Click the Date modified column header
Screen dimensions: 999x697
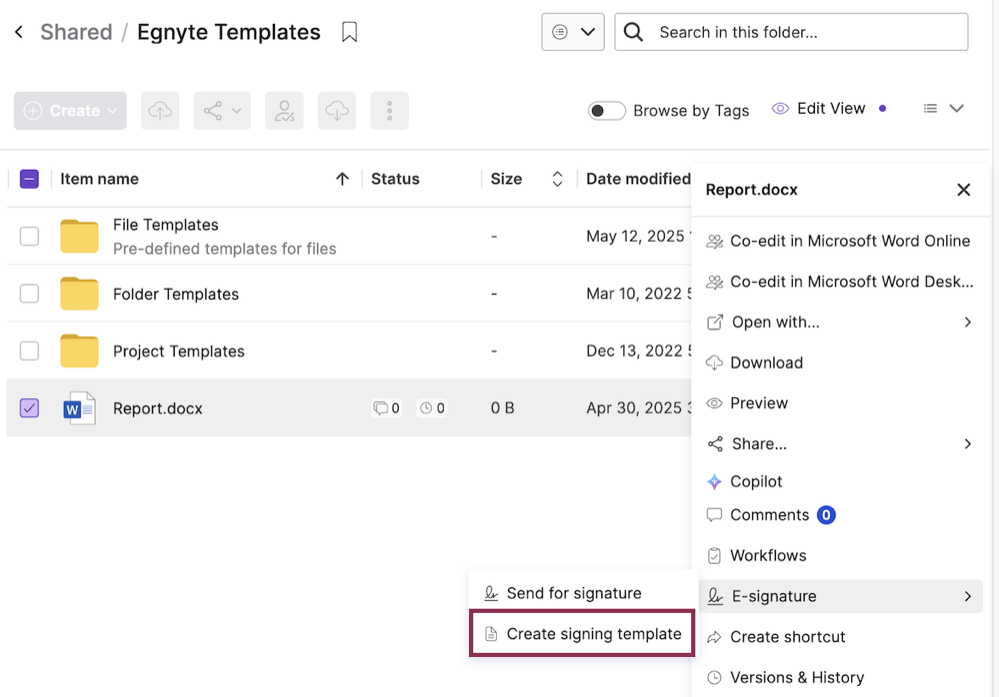(638, 179)
